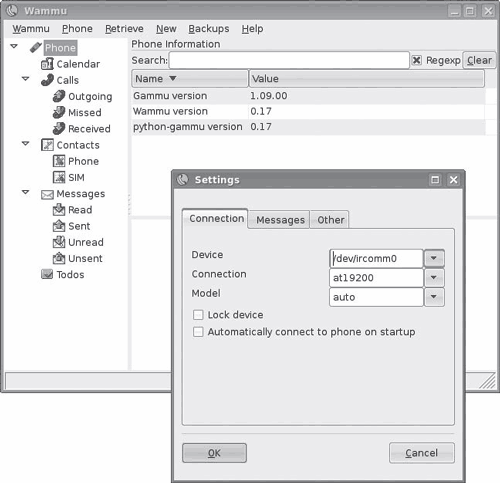Image resolution: width=500 pixels, height=483 pixels.
Task: Open the Unread messages icon
Action: coord(59,242)
